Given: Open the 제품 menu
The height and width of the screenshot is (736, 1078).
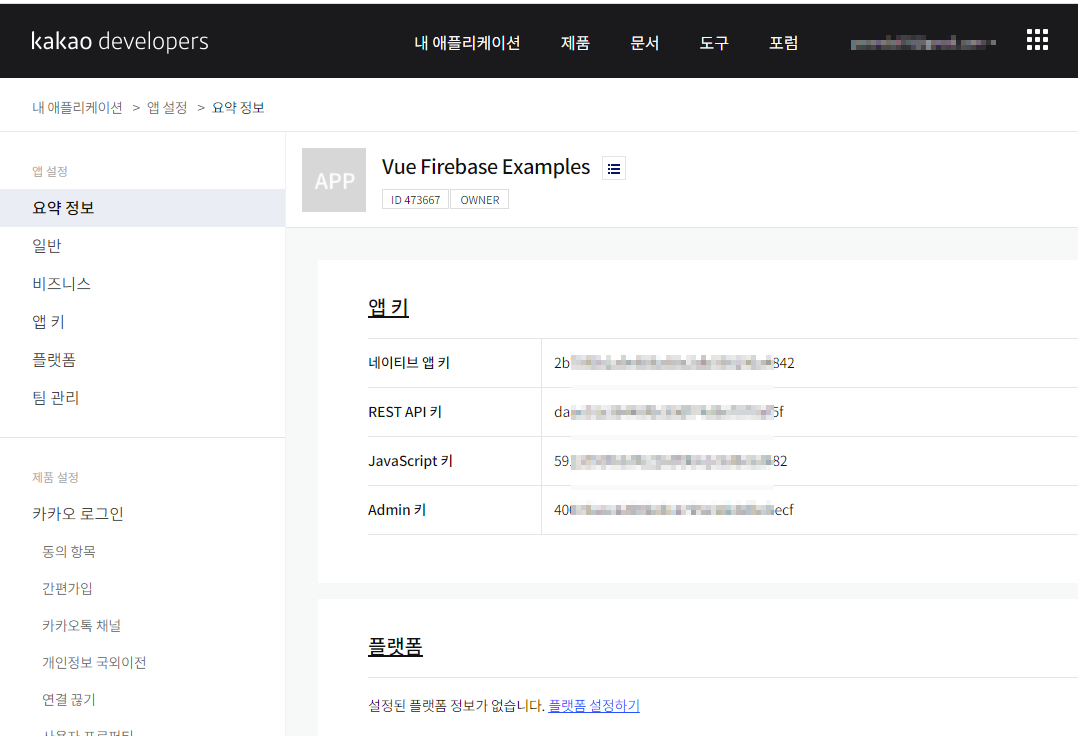Looking at the screenshot, I should coord(575,43).
